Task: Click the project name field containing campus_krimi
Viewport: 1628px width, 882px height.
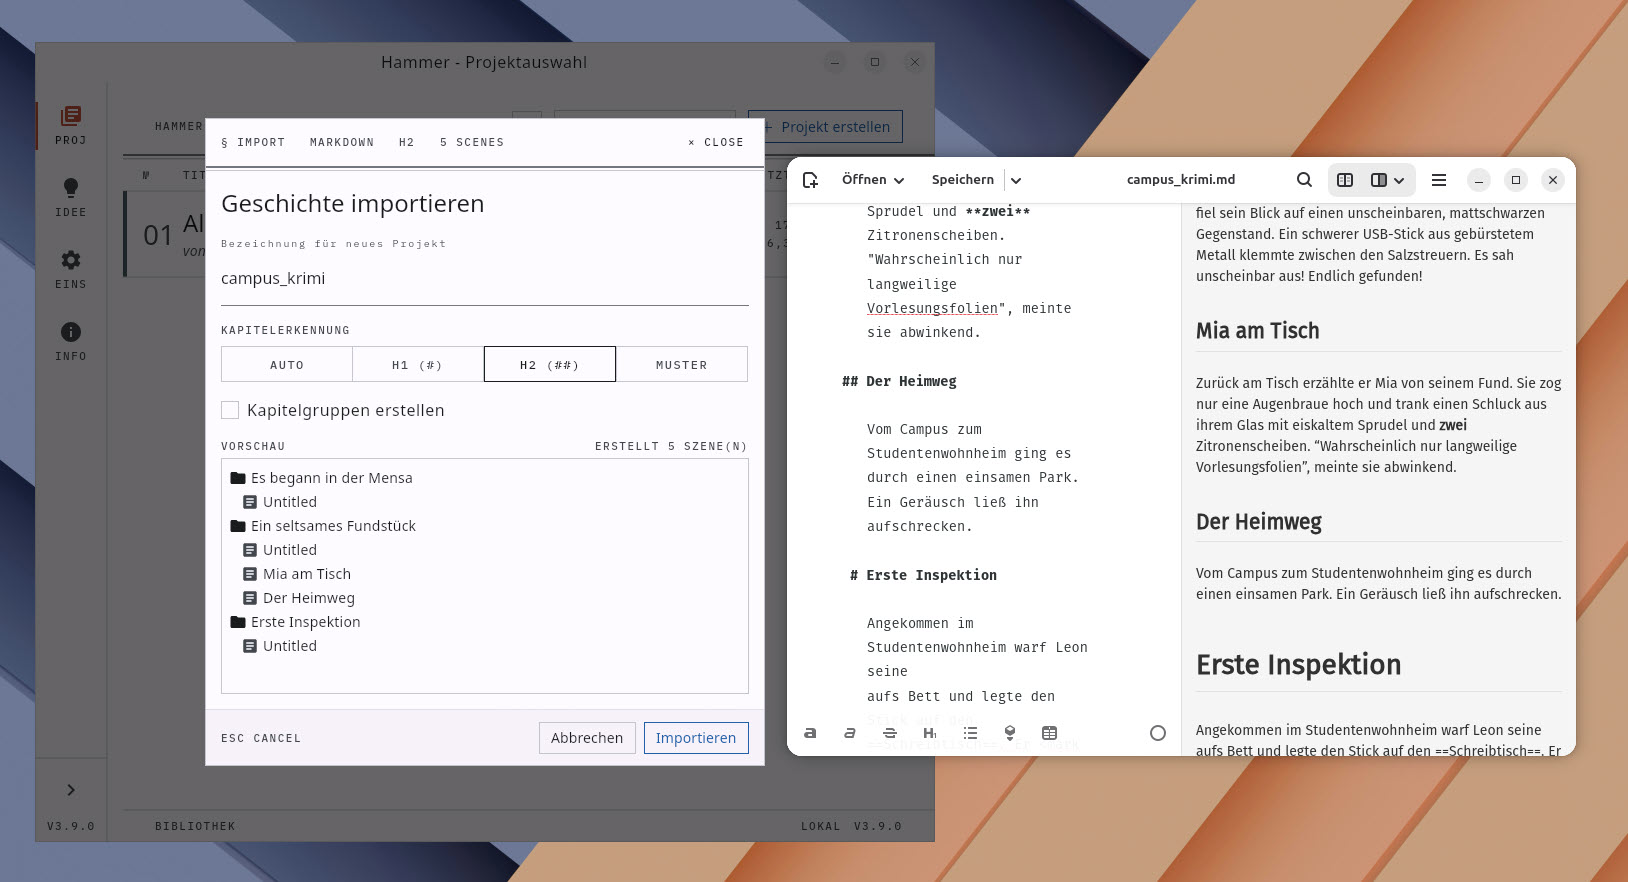Action: click(485, 279)
